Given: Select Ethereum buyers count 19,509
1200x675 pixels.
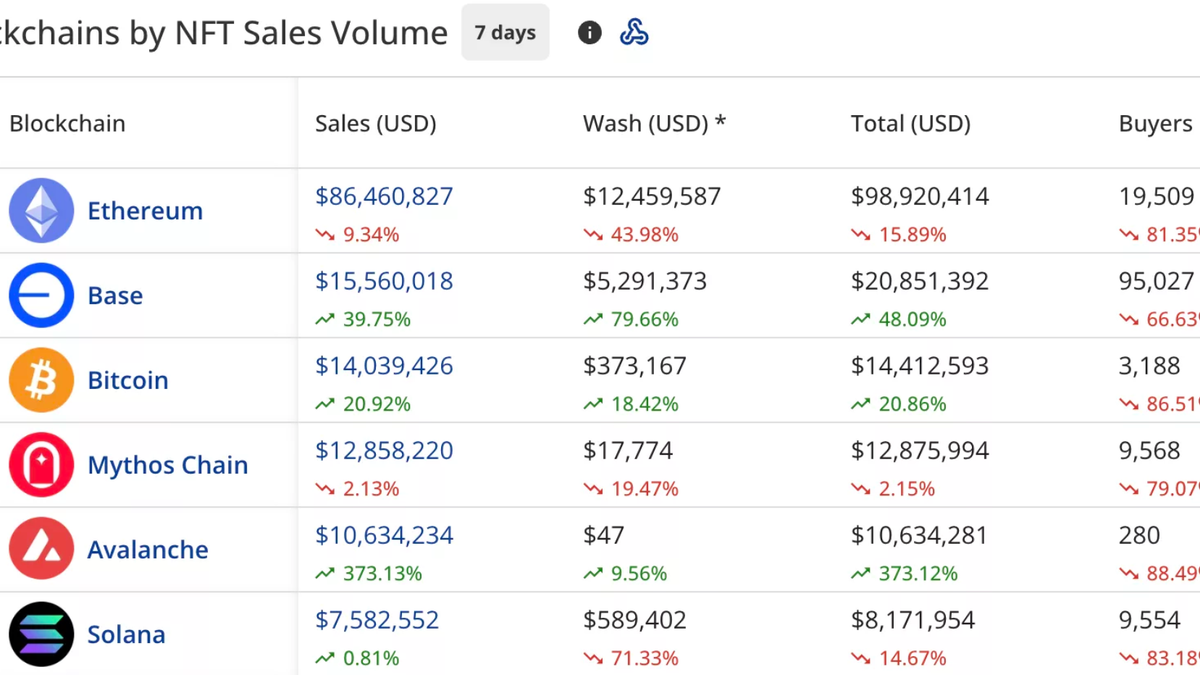Looking at the screenshot, I should pyautogui.click(x=1157, y=196).
